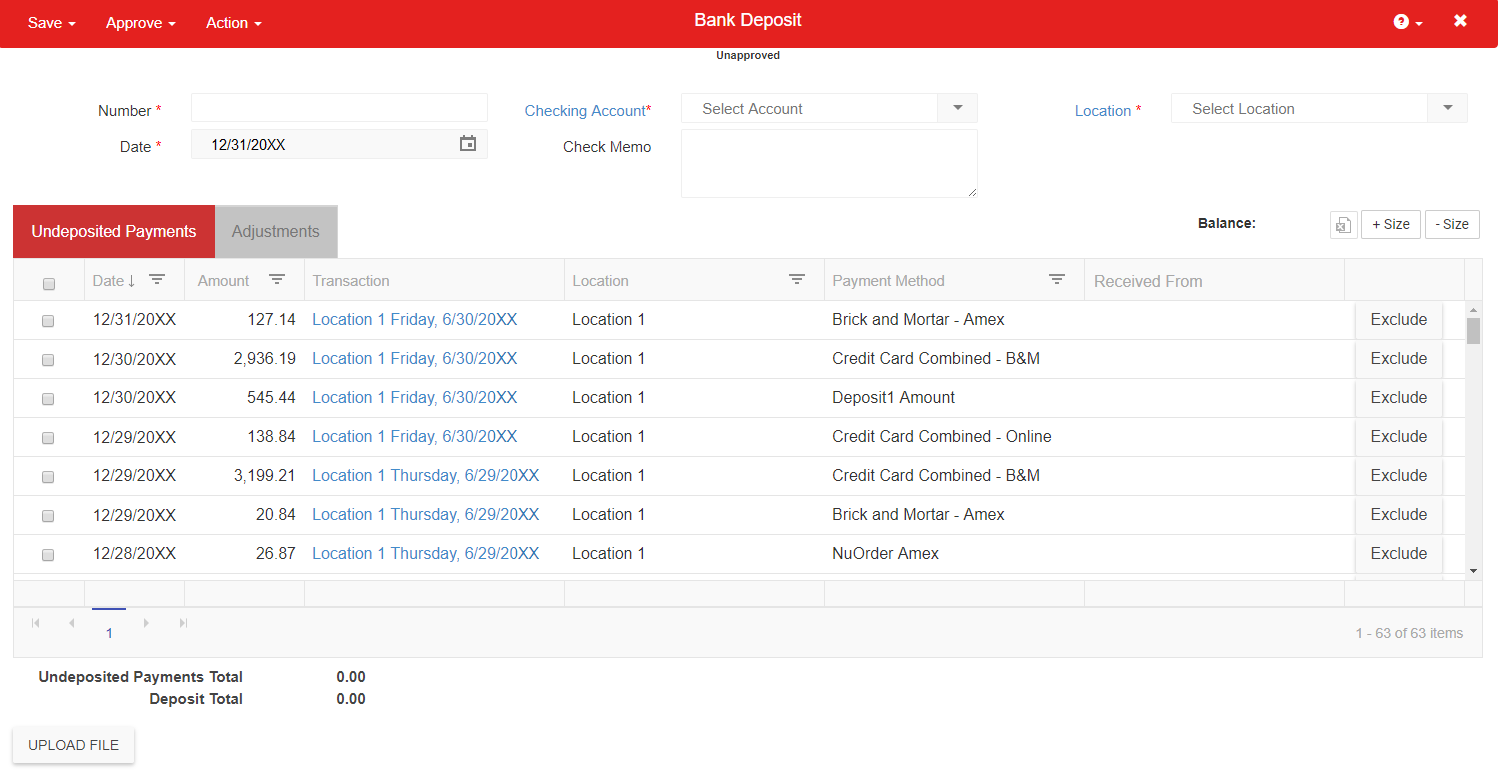Click the Upload File button
The height and width of the screenshot is (775, 1498).
tap(73, 745)
